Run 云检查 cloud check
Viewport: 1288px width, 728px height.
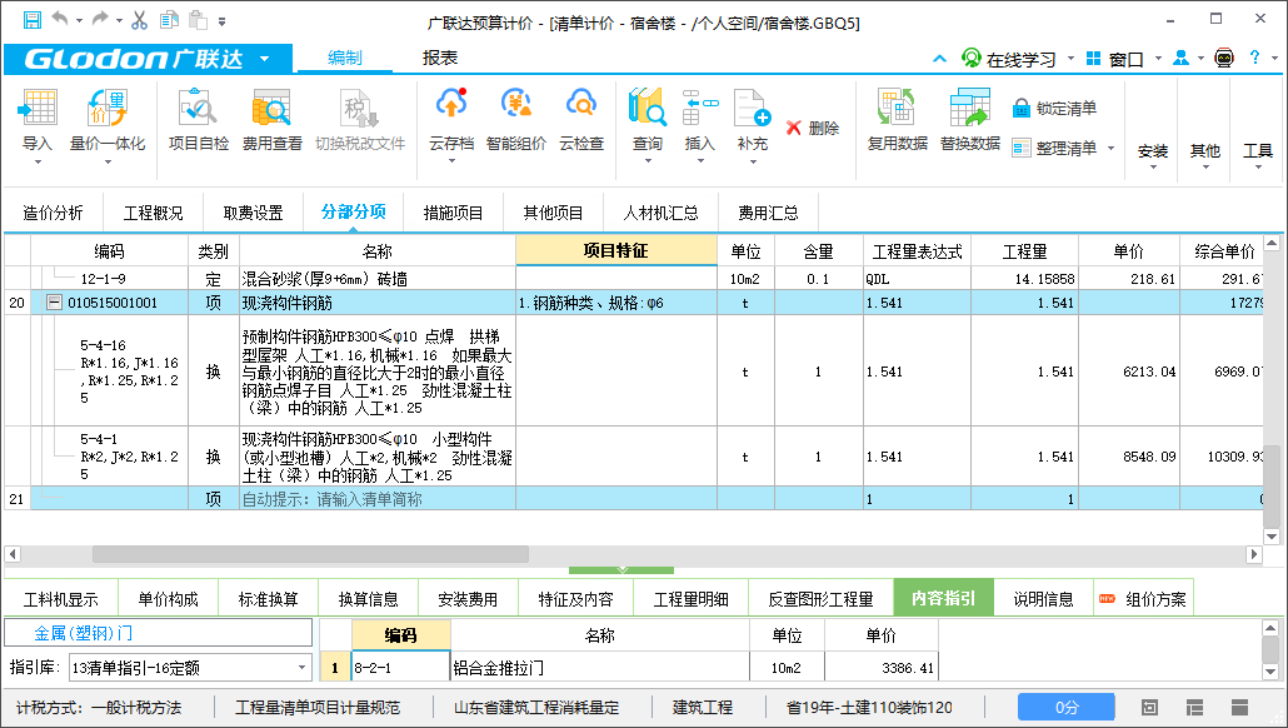(x=581, y=120)
